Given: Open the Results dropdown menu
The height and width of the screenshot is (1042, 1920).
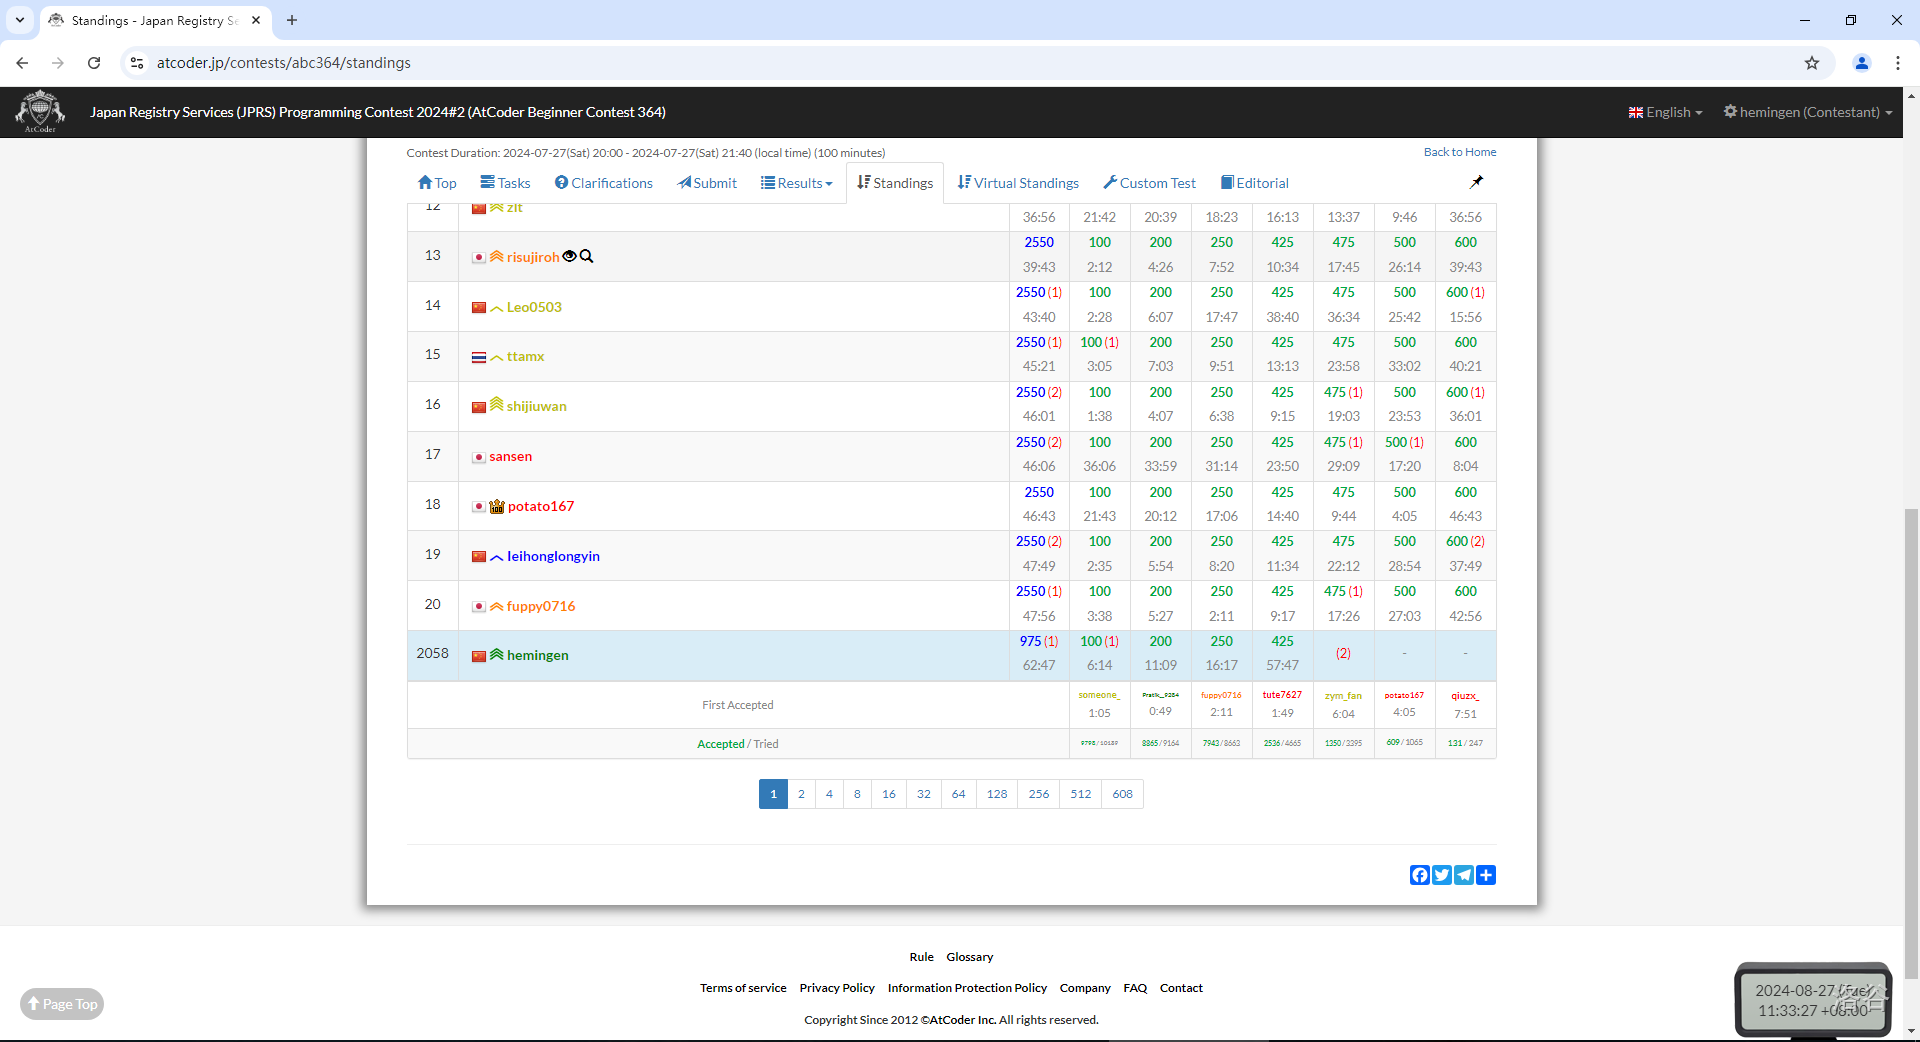Looking at the screenshot, I should pyautogui.click(x=797, y=183).
